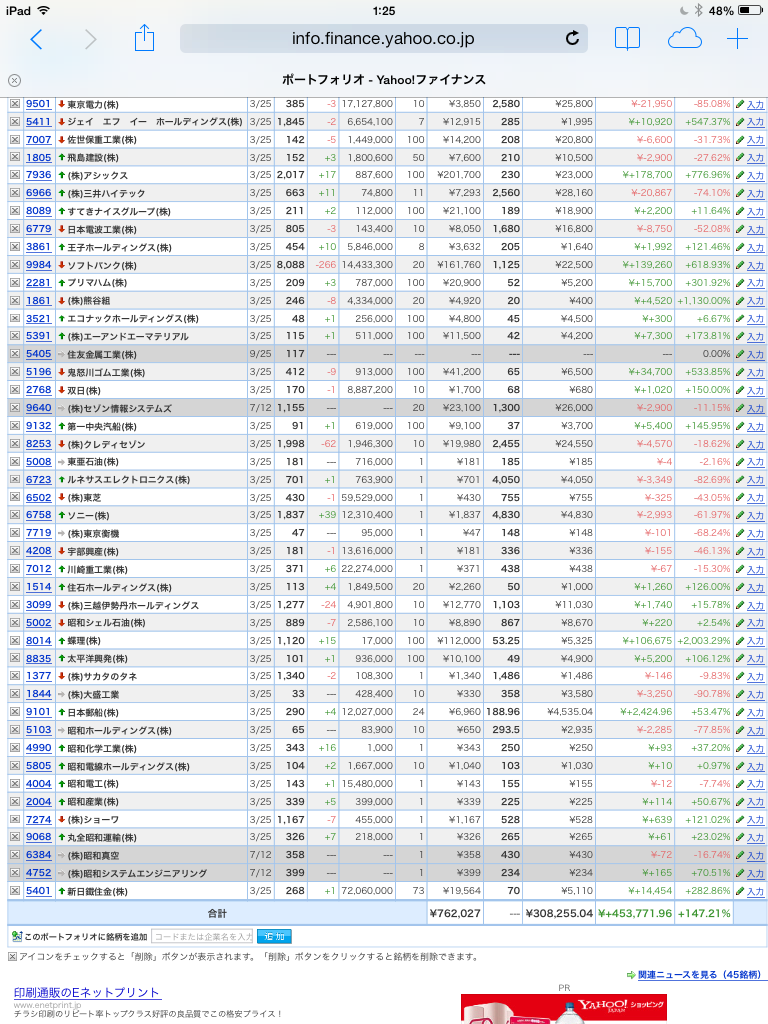Check iPad battery 48% indicator

[x=735, y=10]
